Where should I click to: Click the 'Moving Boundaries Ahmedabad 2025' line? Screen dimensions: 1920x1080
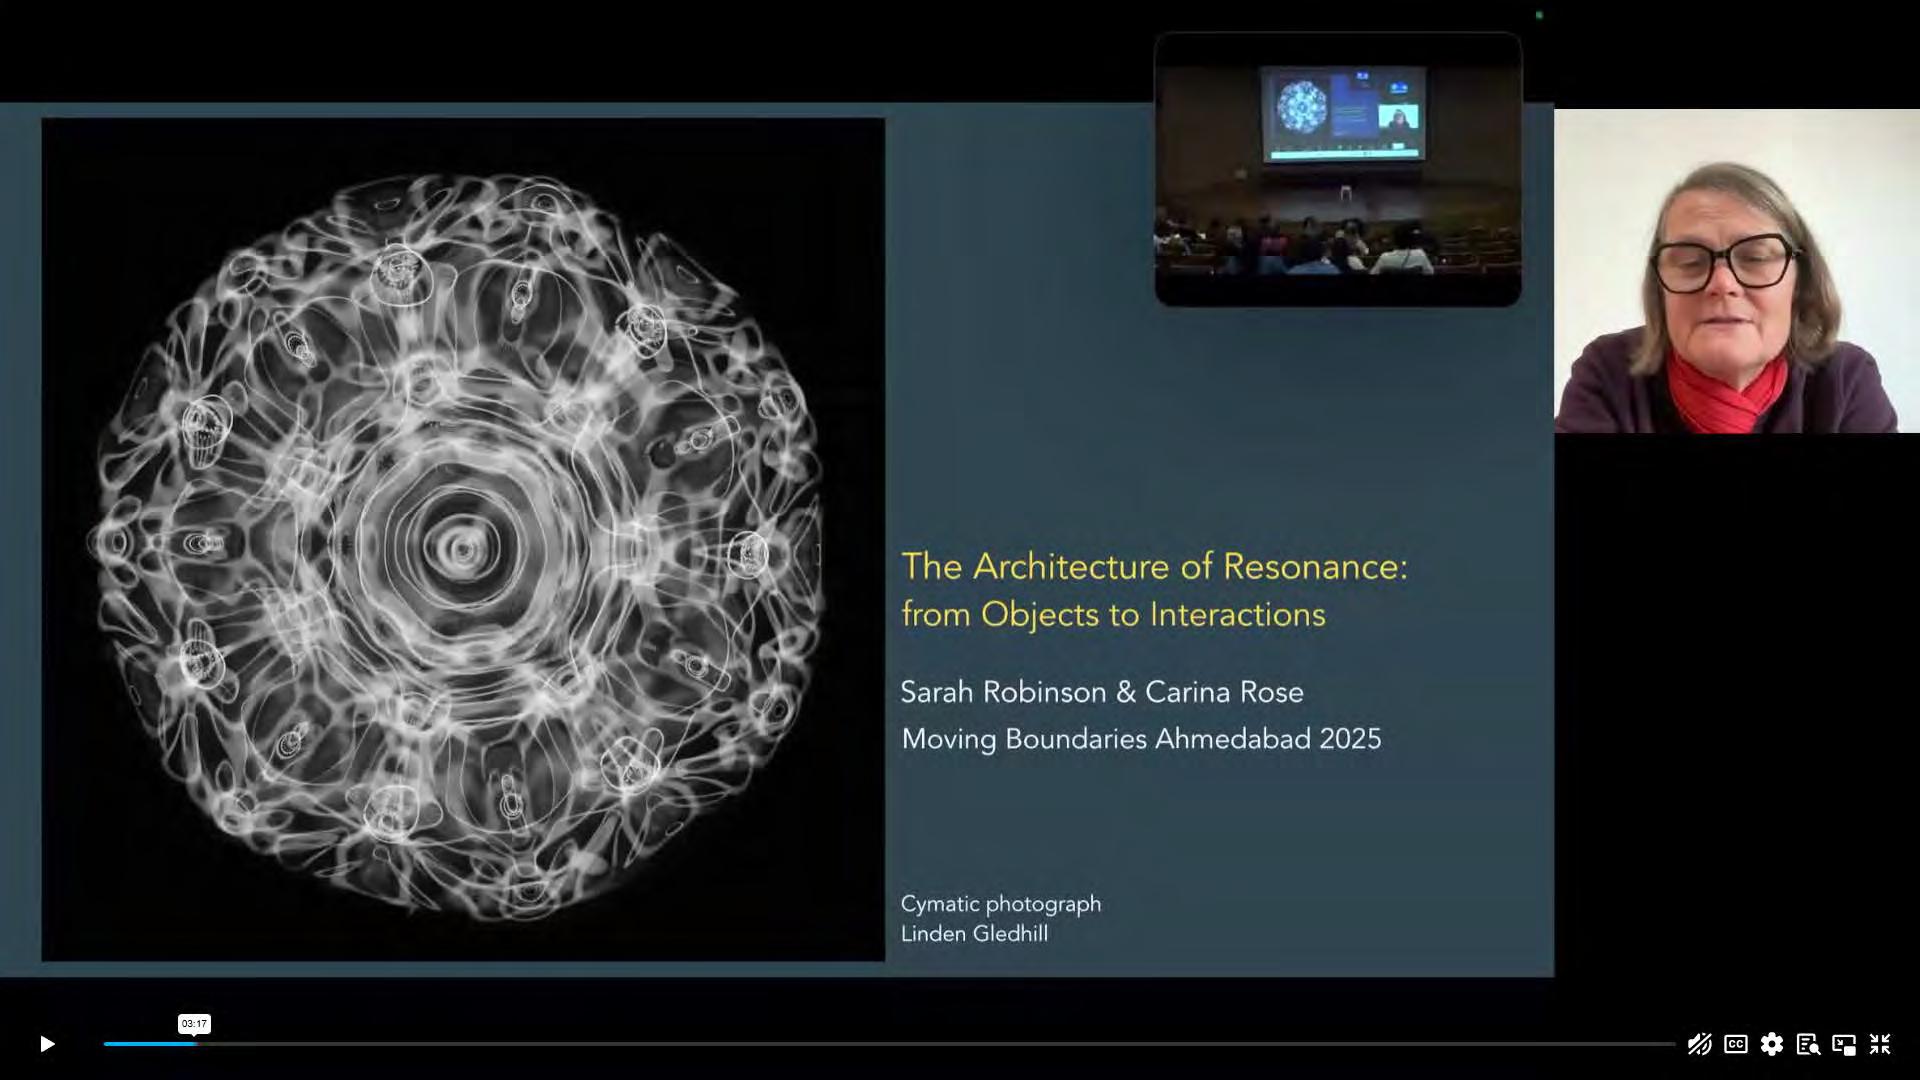(x=1141, y=739)
